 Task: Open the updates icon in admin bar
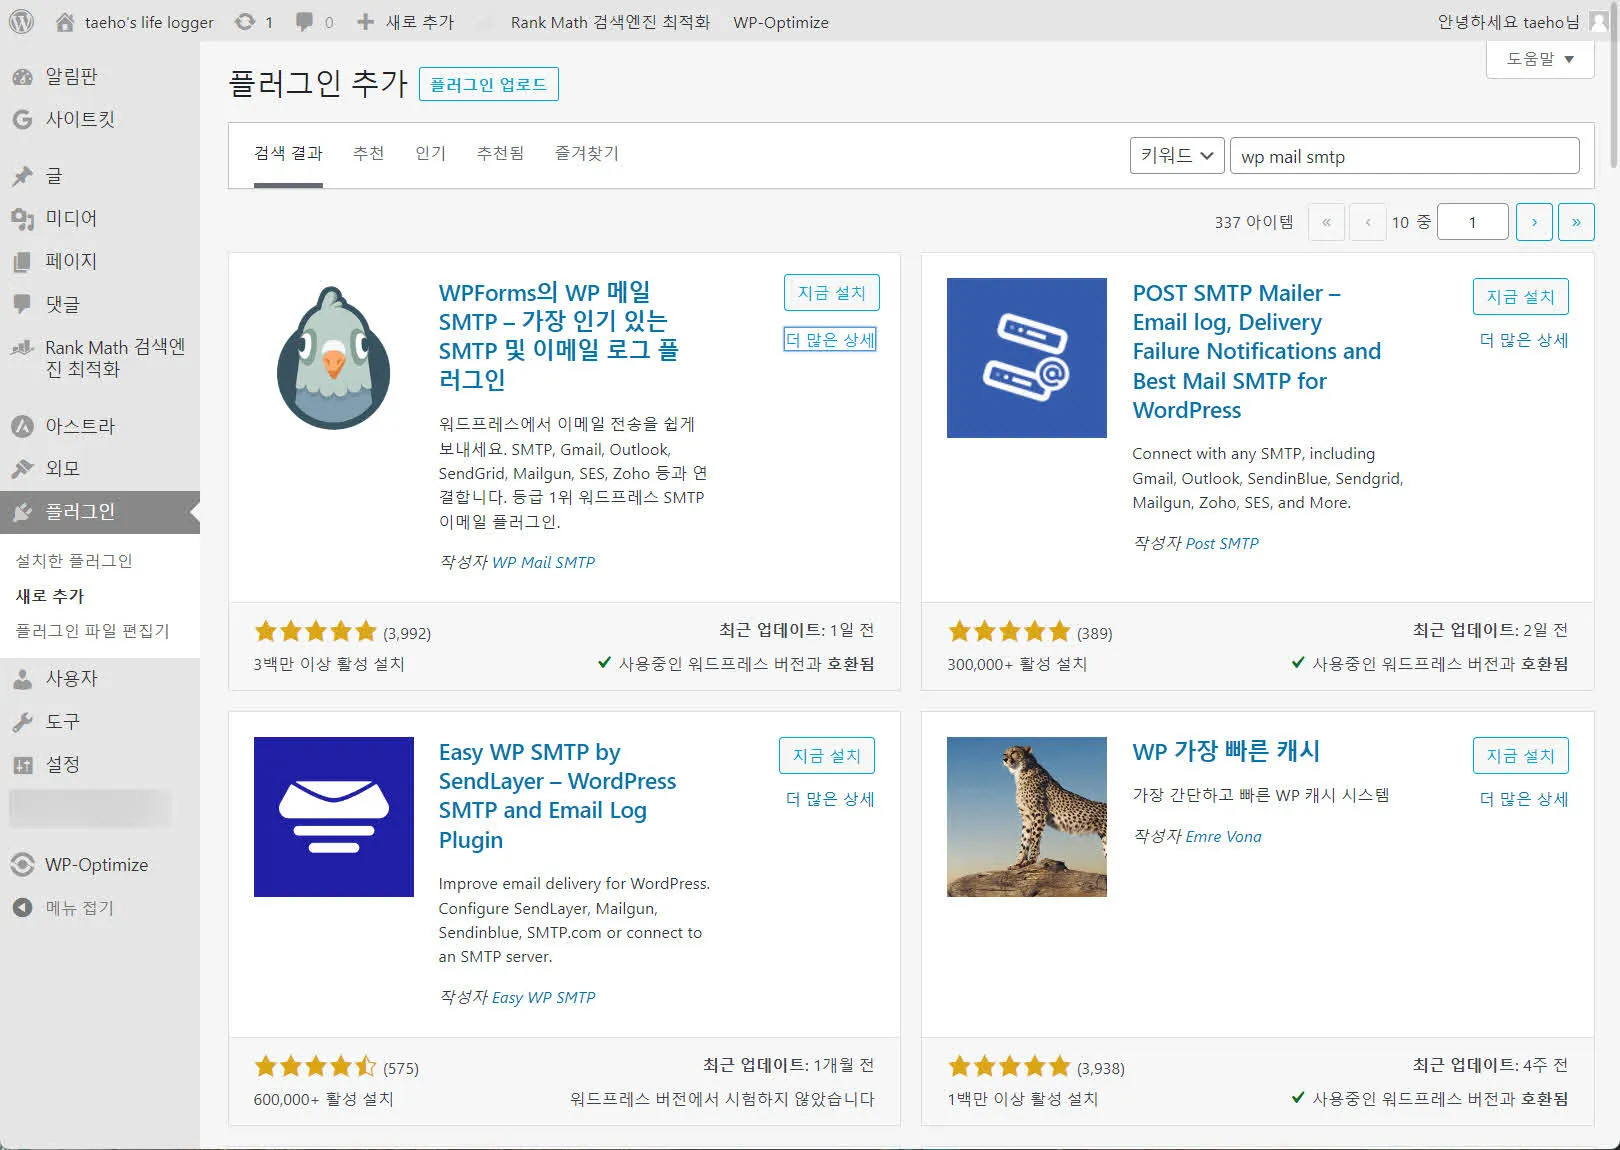(x=245, y=22)
